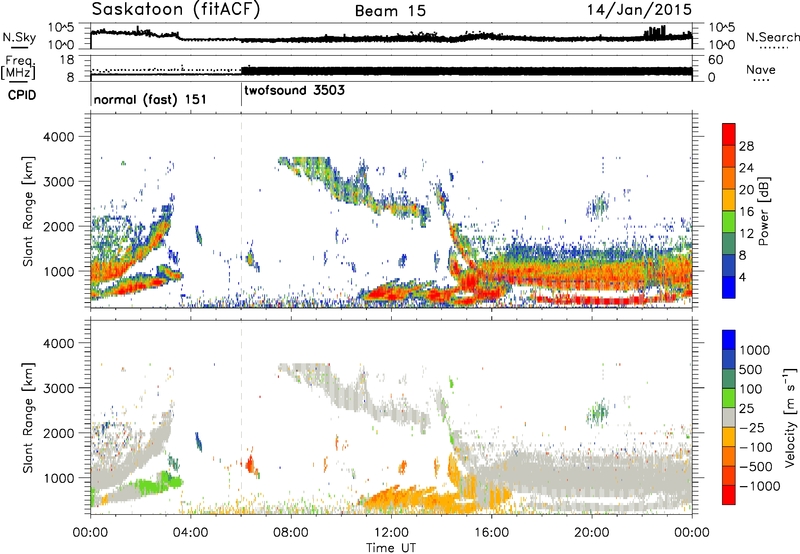Click the dashed CPID change line in the power panel
This screenshot has width=800, height=554.
pyautogui.click(x=241, y=211)
